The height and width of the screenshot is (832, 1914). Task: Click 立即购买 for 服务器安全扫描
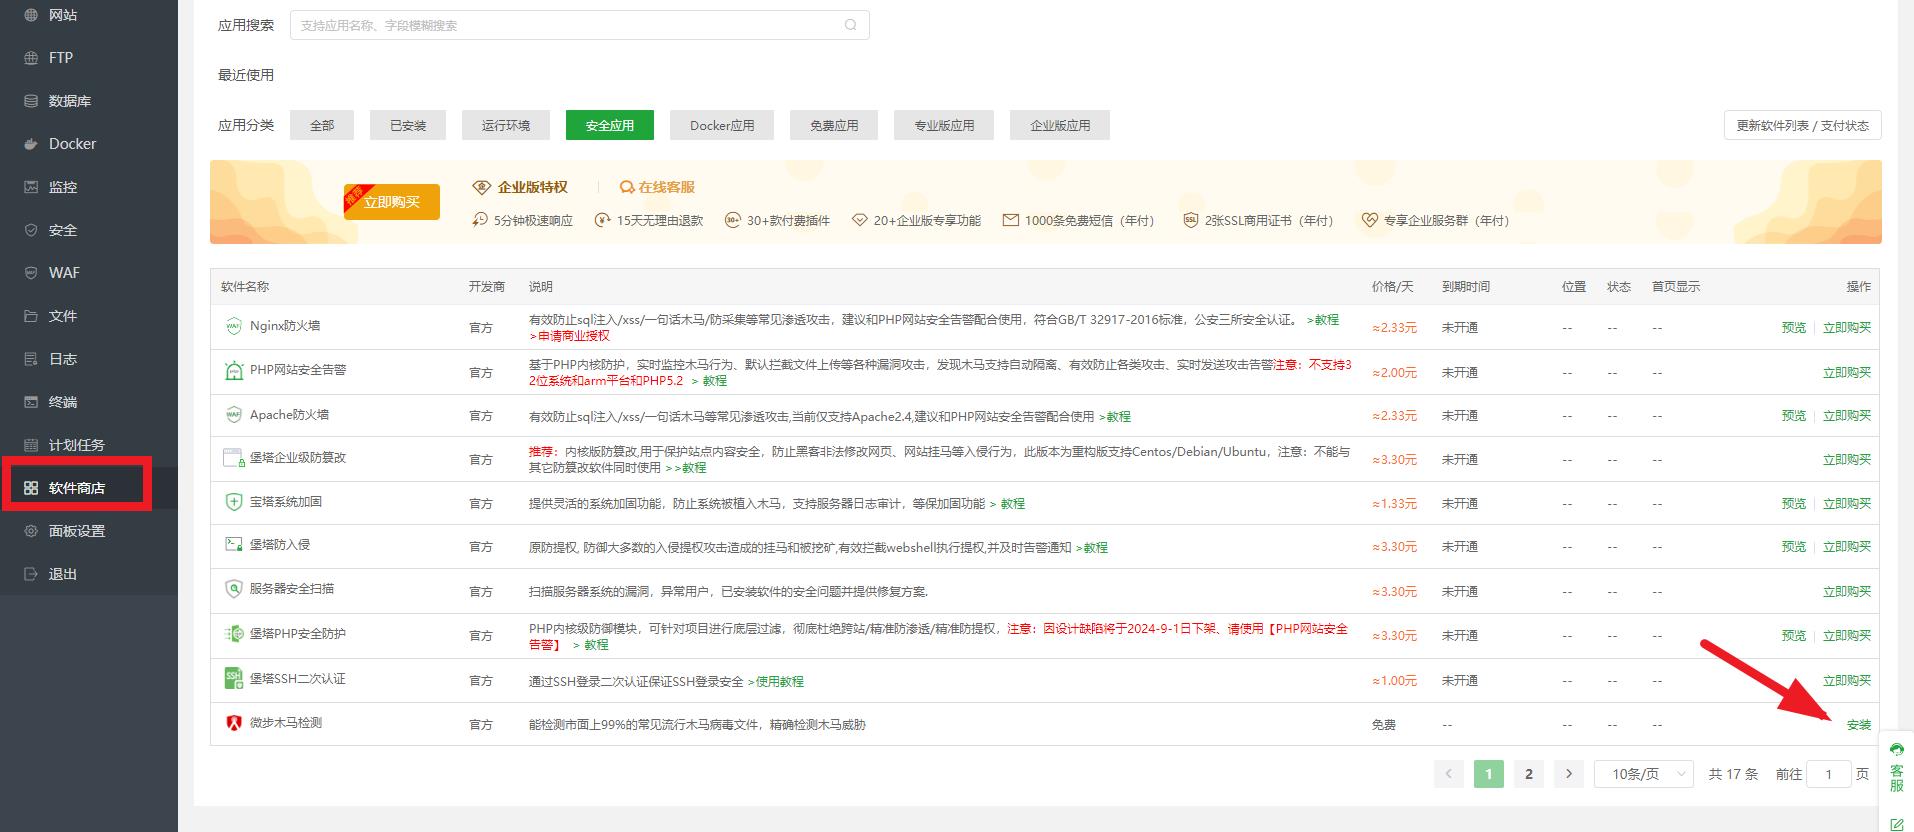tap(1846, 592)
